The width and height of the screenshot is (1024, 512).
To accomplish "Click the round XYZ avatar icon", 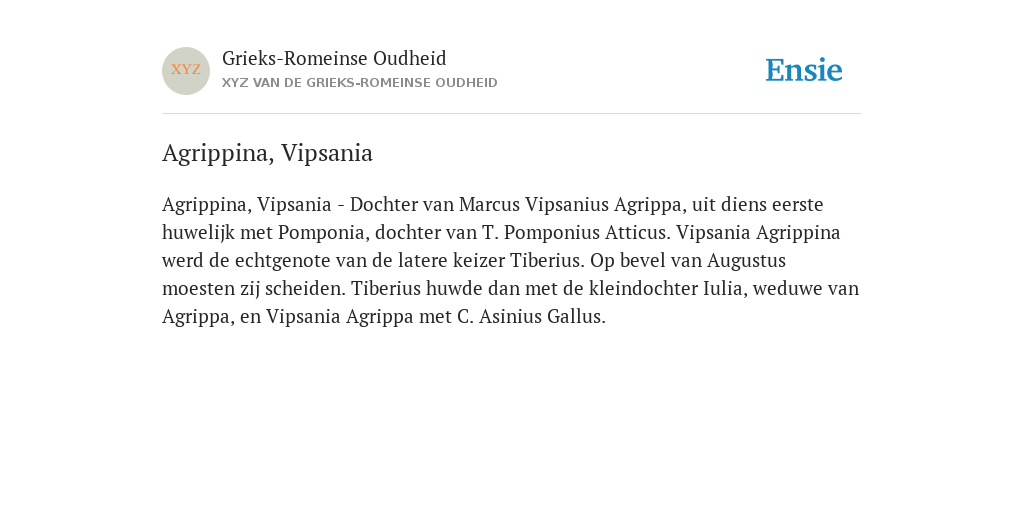I will [x=186, y=71].
